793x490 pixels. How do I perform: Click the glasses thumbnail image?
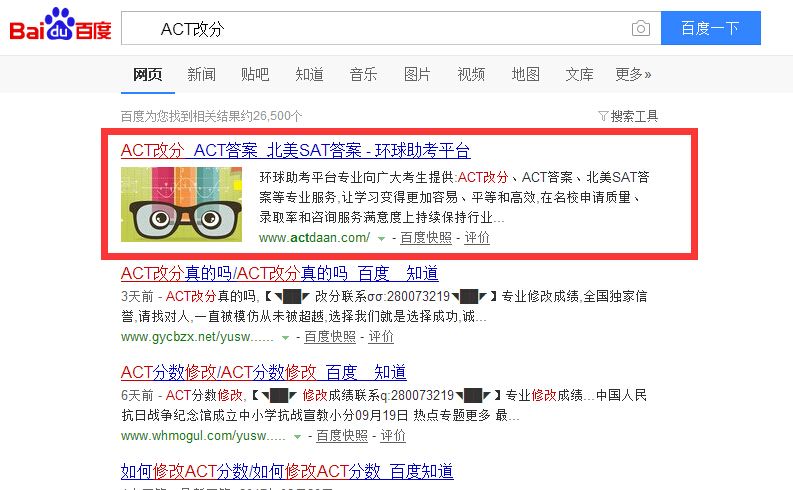[x=181, y=204]
